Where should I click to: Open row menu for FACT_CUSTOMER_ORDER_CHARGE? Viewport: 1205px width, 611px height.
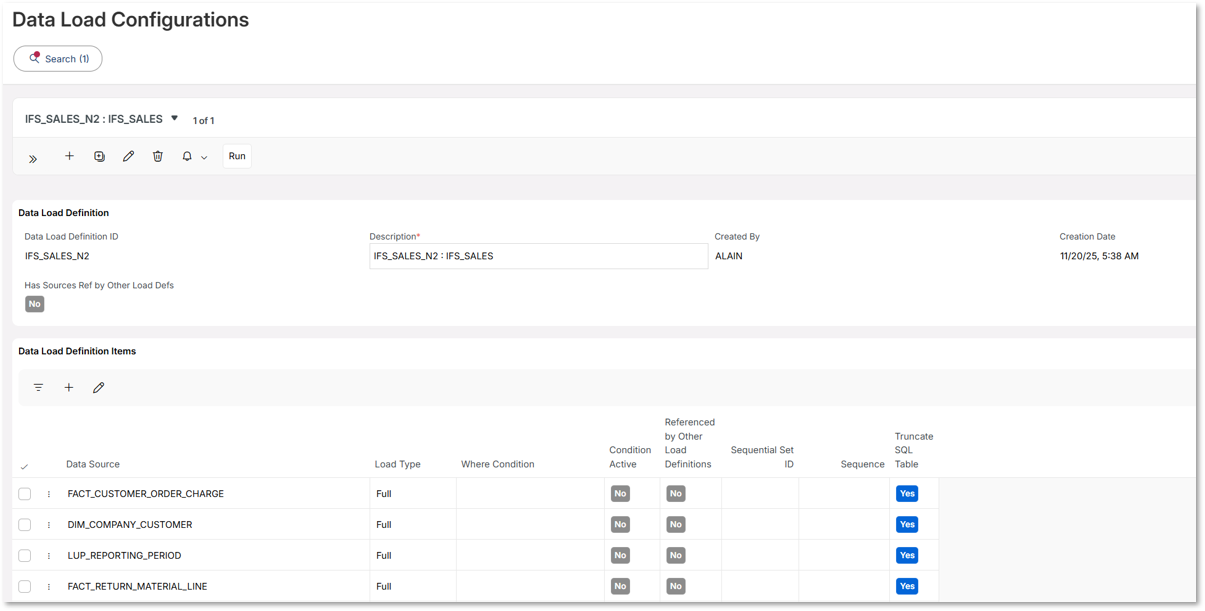pyautogui.click(x=49, y=494)
